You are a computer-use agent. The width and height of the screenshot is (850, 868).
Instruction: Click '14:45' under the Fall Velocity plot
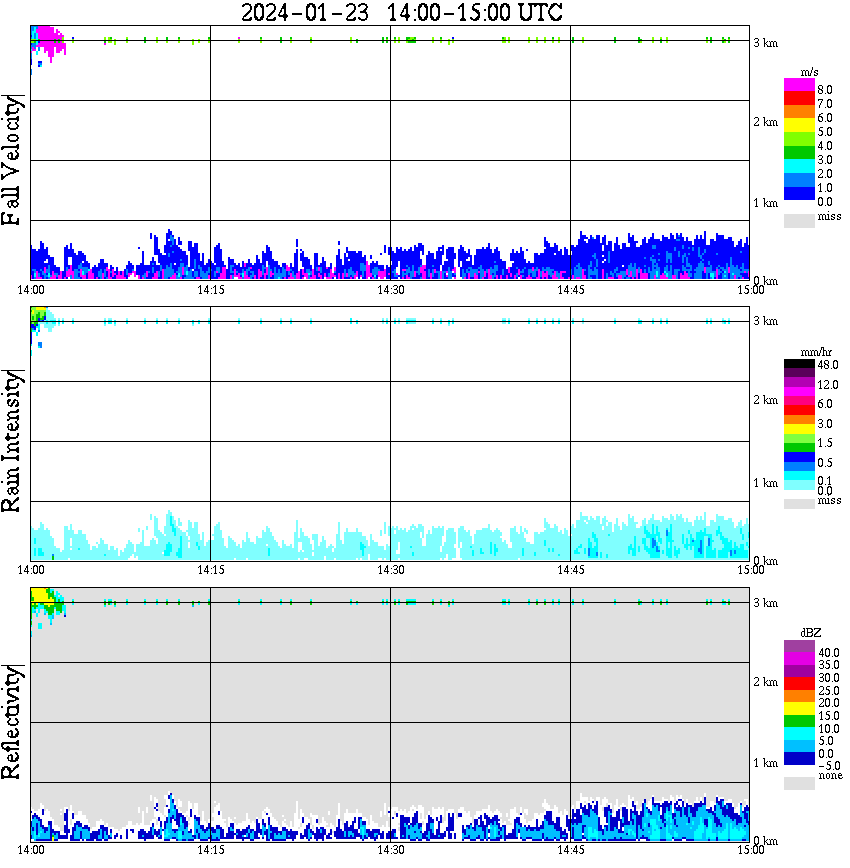pyautogui.click(x=570, y=290)
